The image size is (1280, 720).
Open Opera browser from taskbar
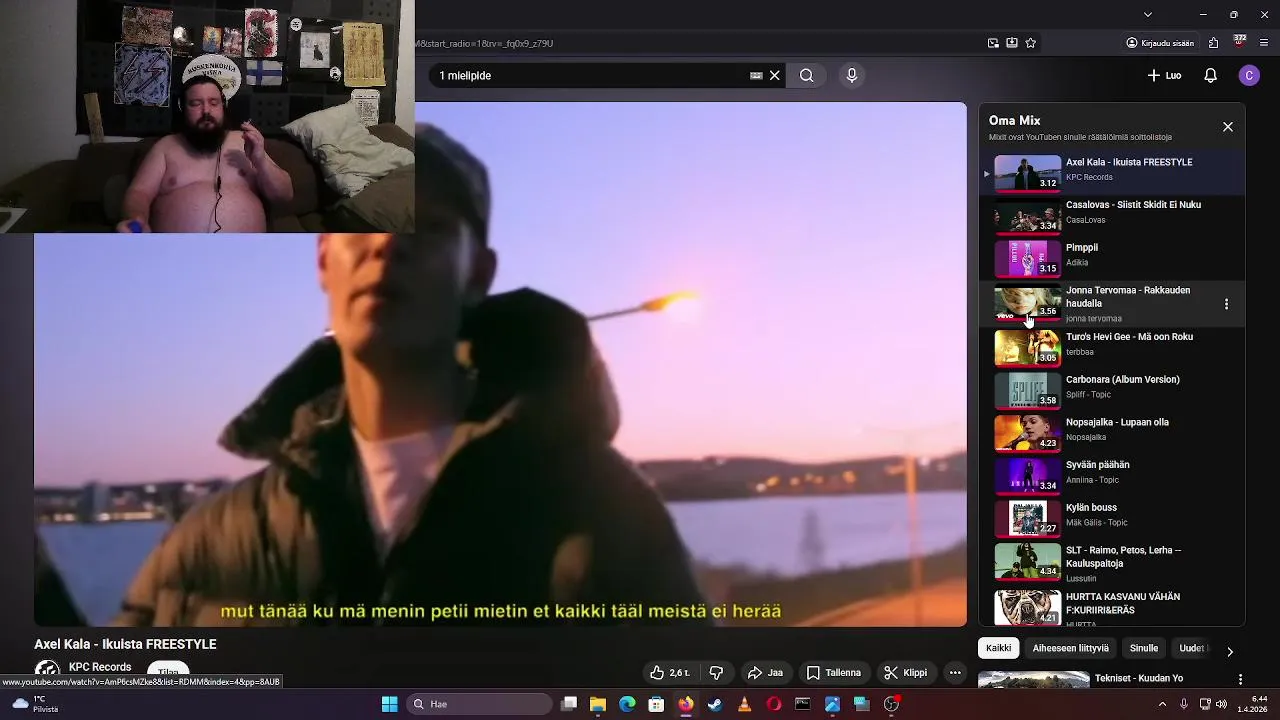(773, 704)
